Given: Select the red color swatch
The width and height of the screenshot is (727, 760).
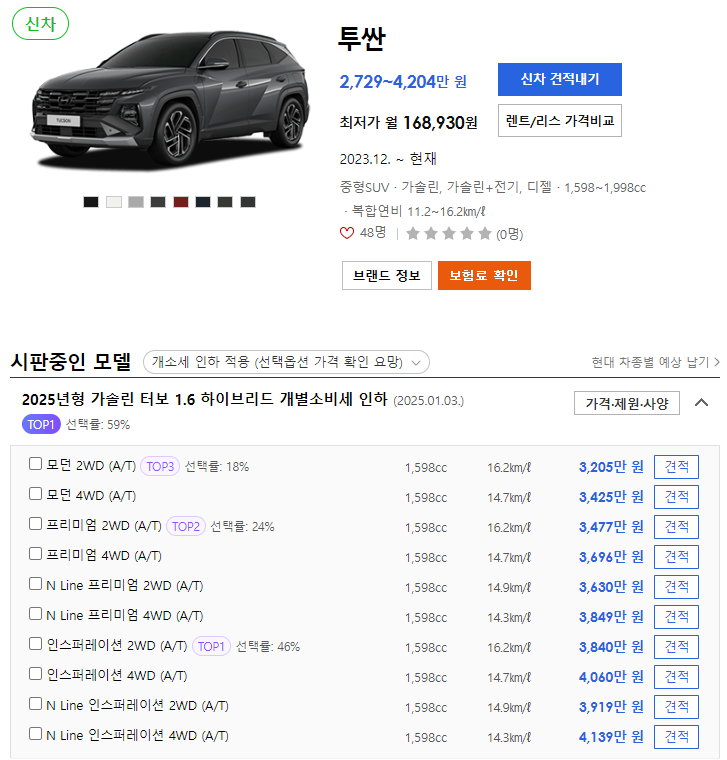Looking at the screenshot, I should 181,202.
